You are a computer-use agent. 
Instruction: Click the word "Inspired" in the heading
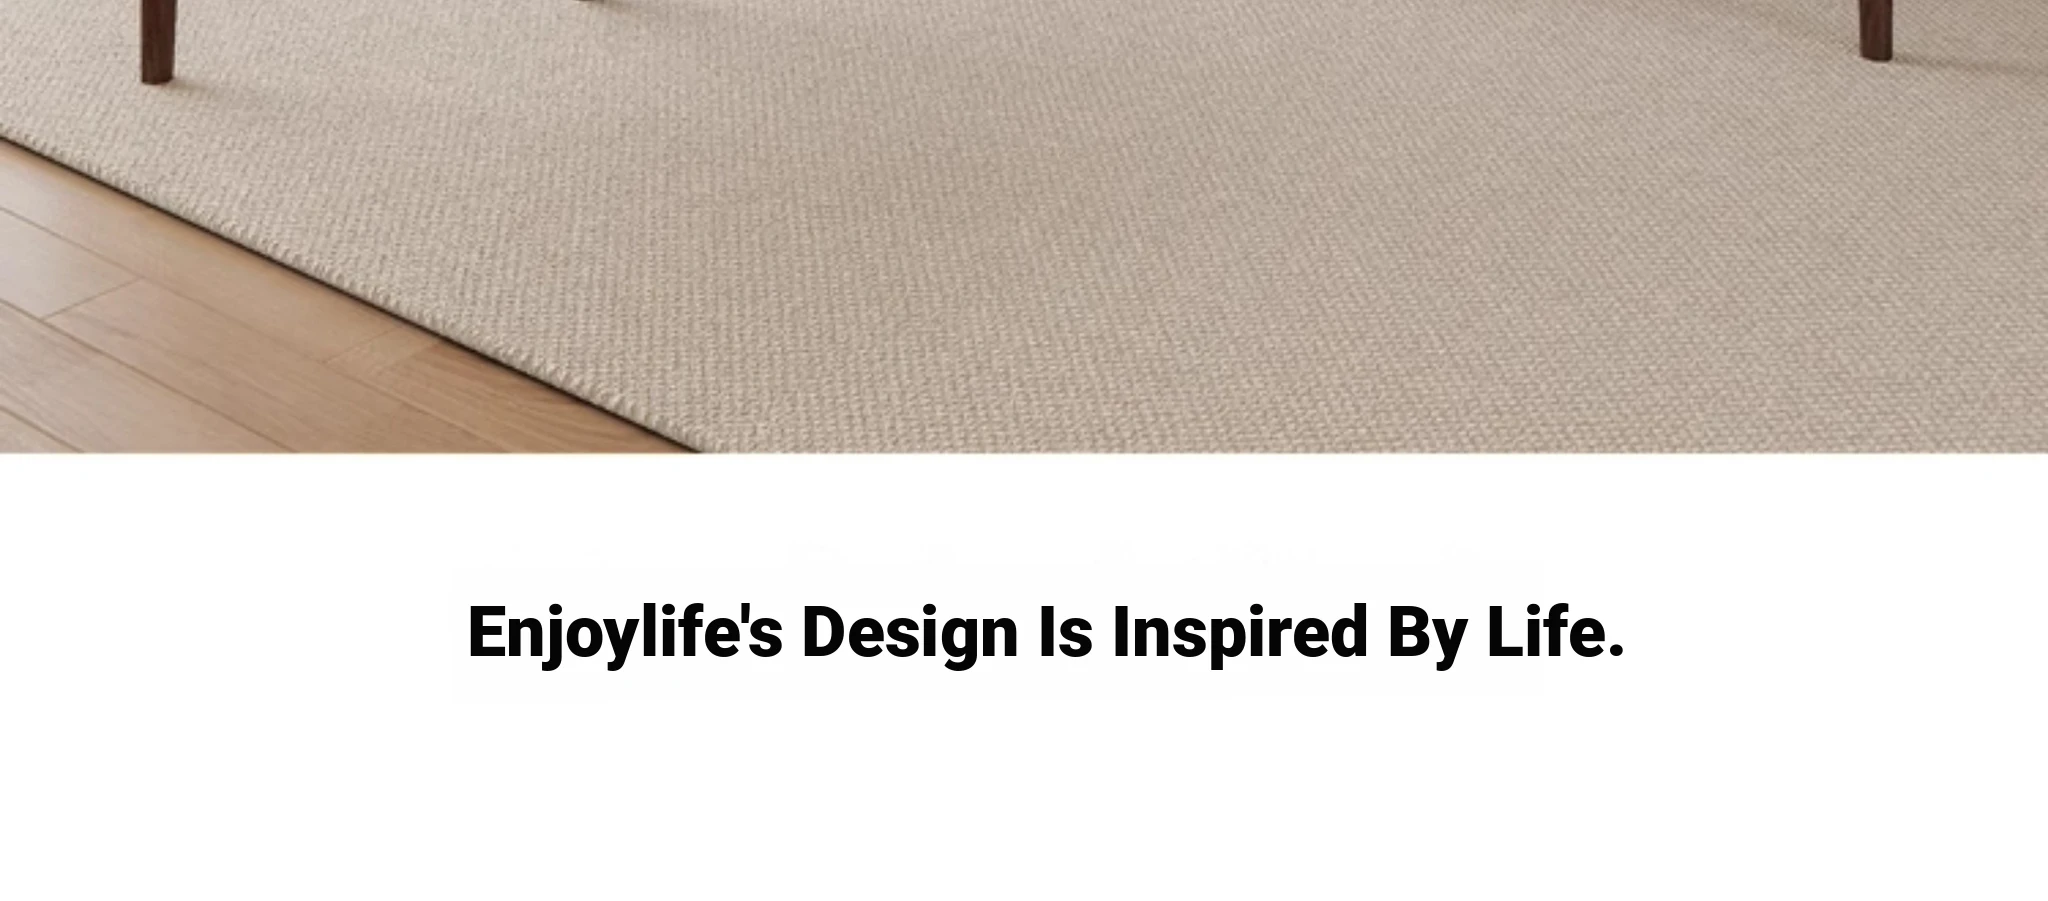tap(1240, 633)
